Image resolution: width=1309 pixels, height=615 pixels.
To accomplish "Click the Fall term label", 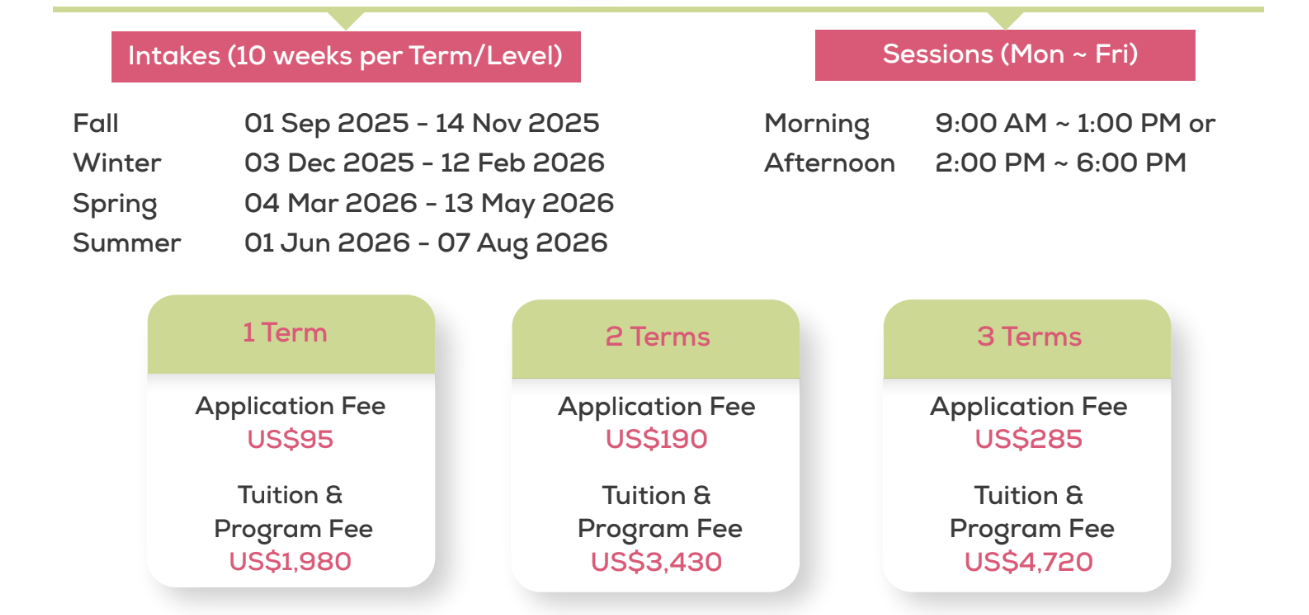I will click(x=96, y=124).
